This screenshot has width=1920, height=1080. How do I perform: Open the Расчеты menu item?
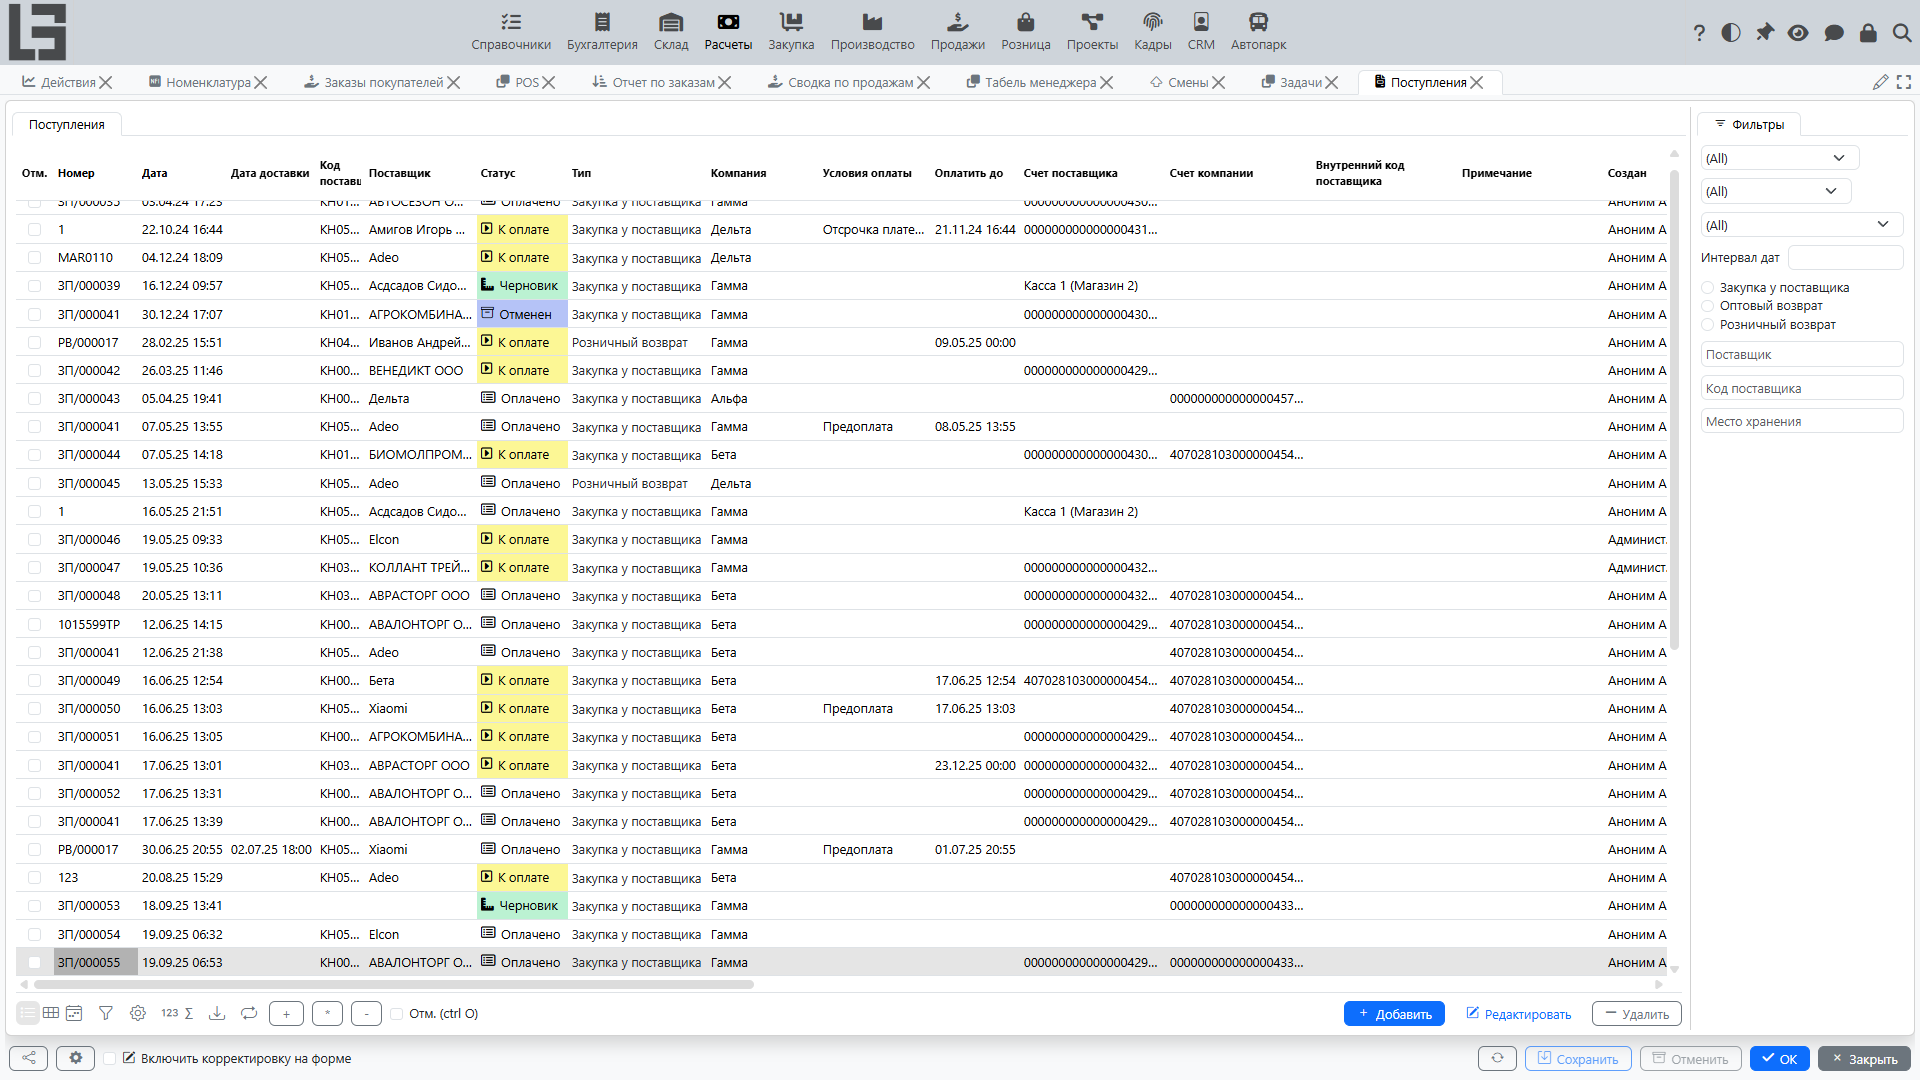click(x=728, y=32)
